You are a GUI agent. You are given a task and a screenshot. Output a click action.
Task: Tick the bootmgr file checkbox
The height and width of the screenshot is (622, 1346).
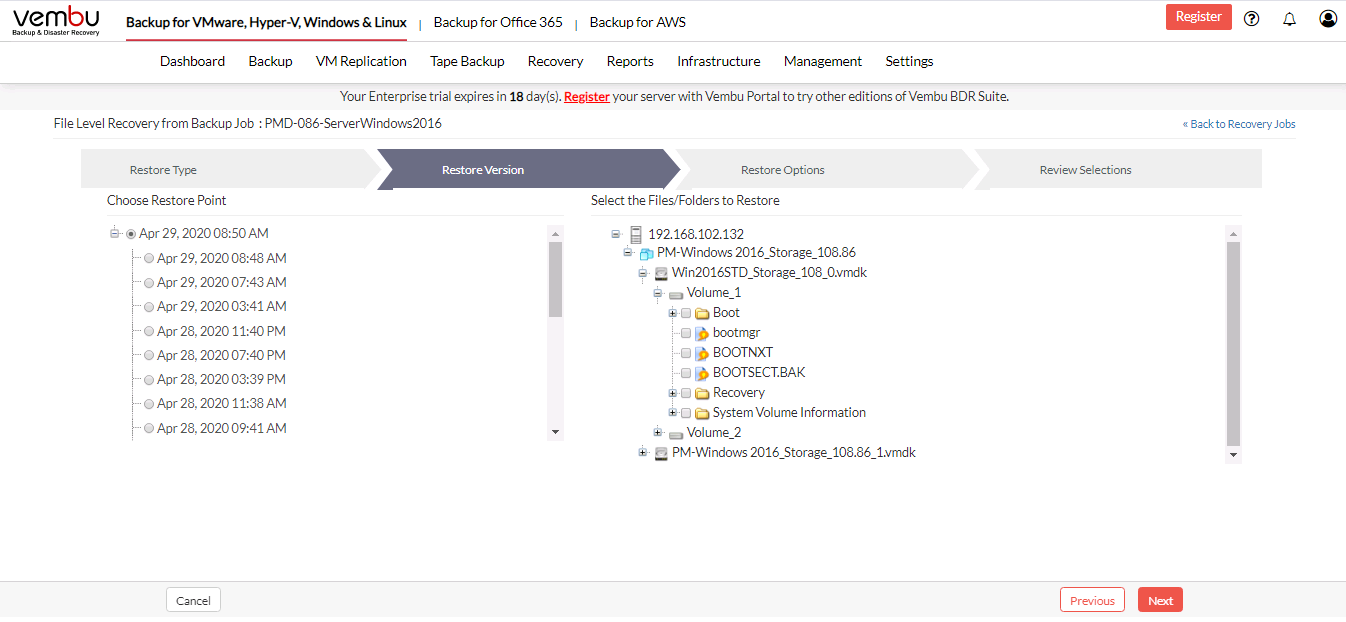point(686,333)
